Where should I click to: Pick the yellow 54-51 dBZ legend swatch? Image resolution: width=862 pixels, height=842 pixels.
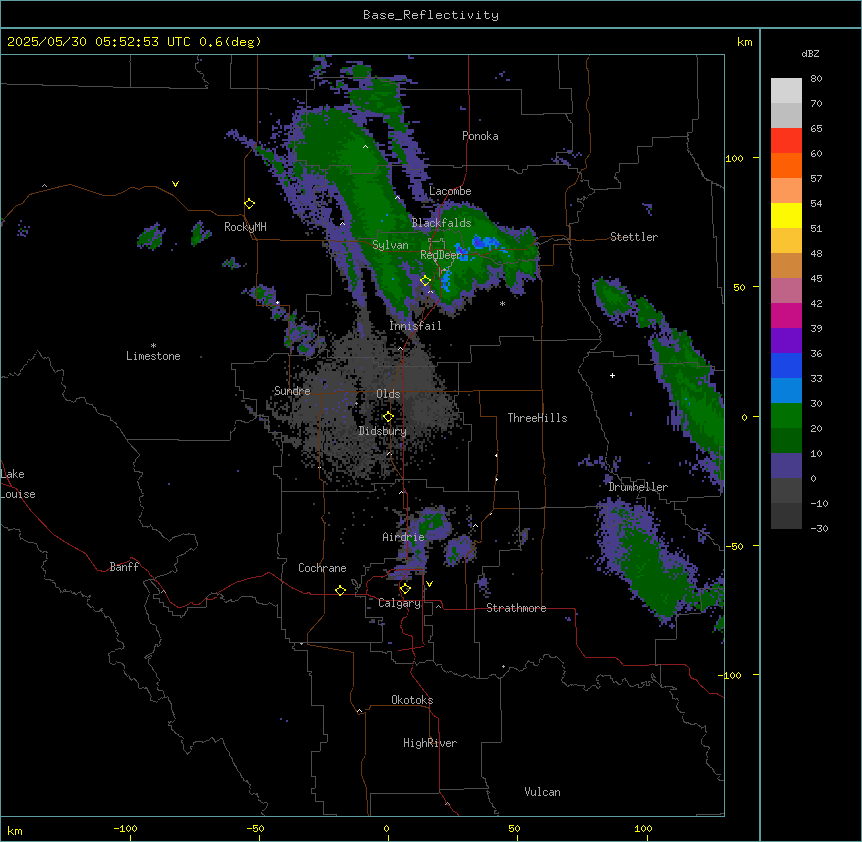pos(786,215)
